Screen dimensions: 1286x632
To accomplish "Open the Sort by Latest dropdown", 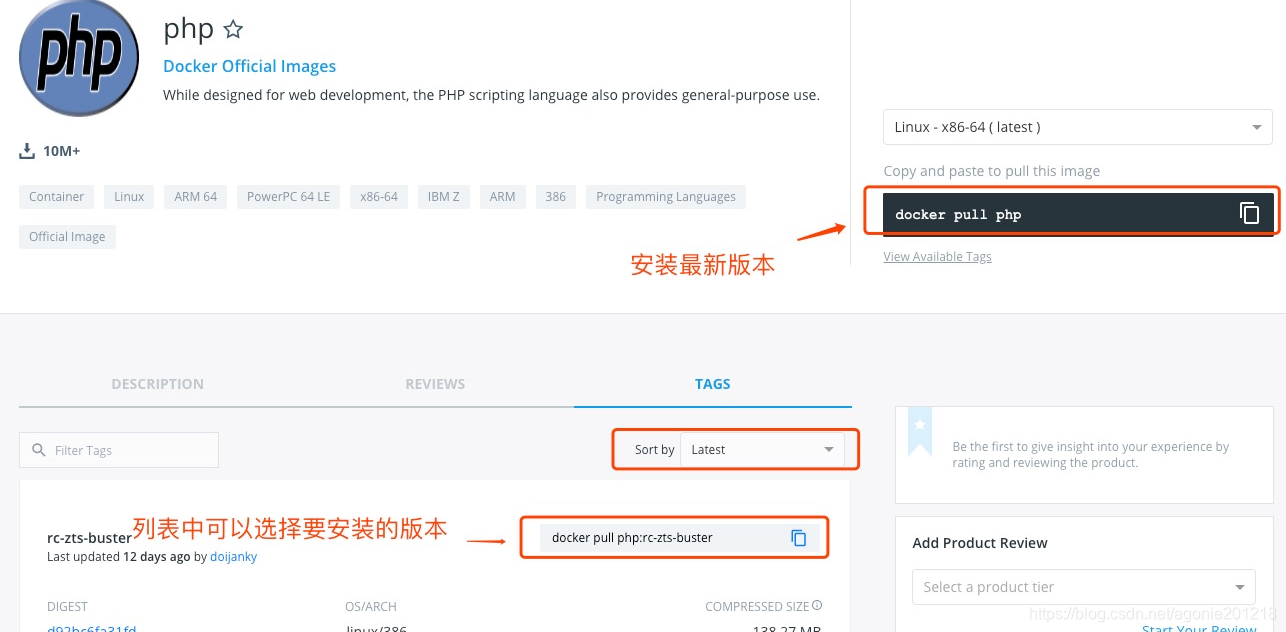I will pos(762,450).
